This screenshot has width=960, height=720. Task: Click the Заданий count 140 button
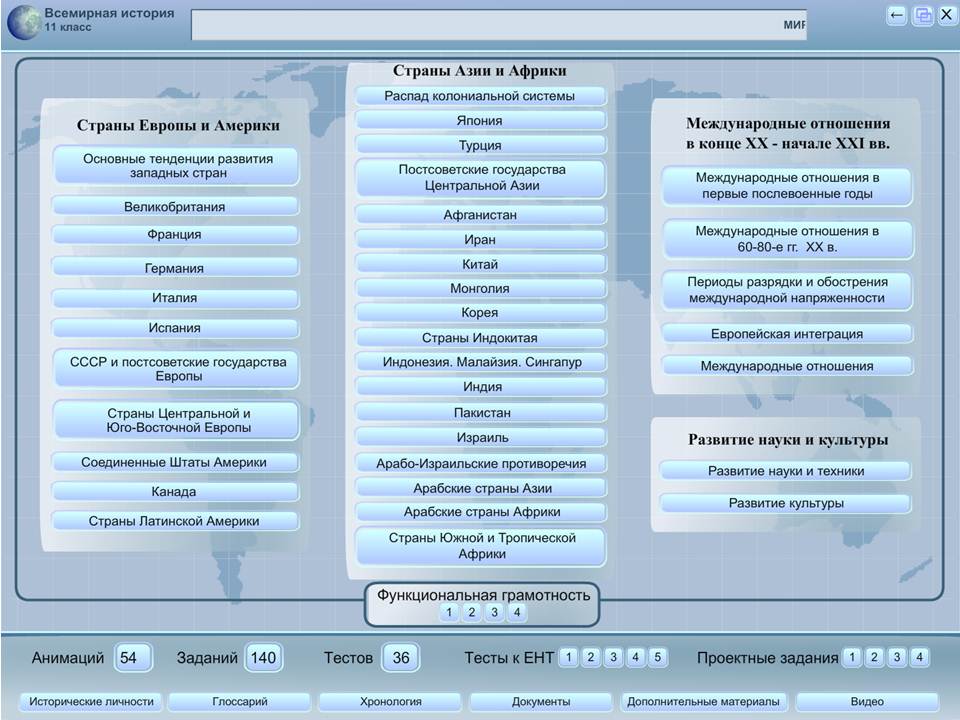point(263,658)
